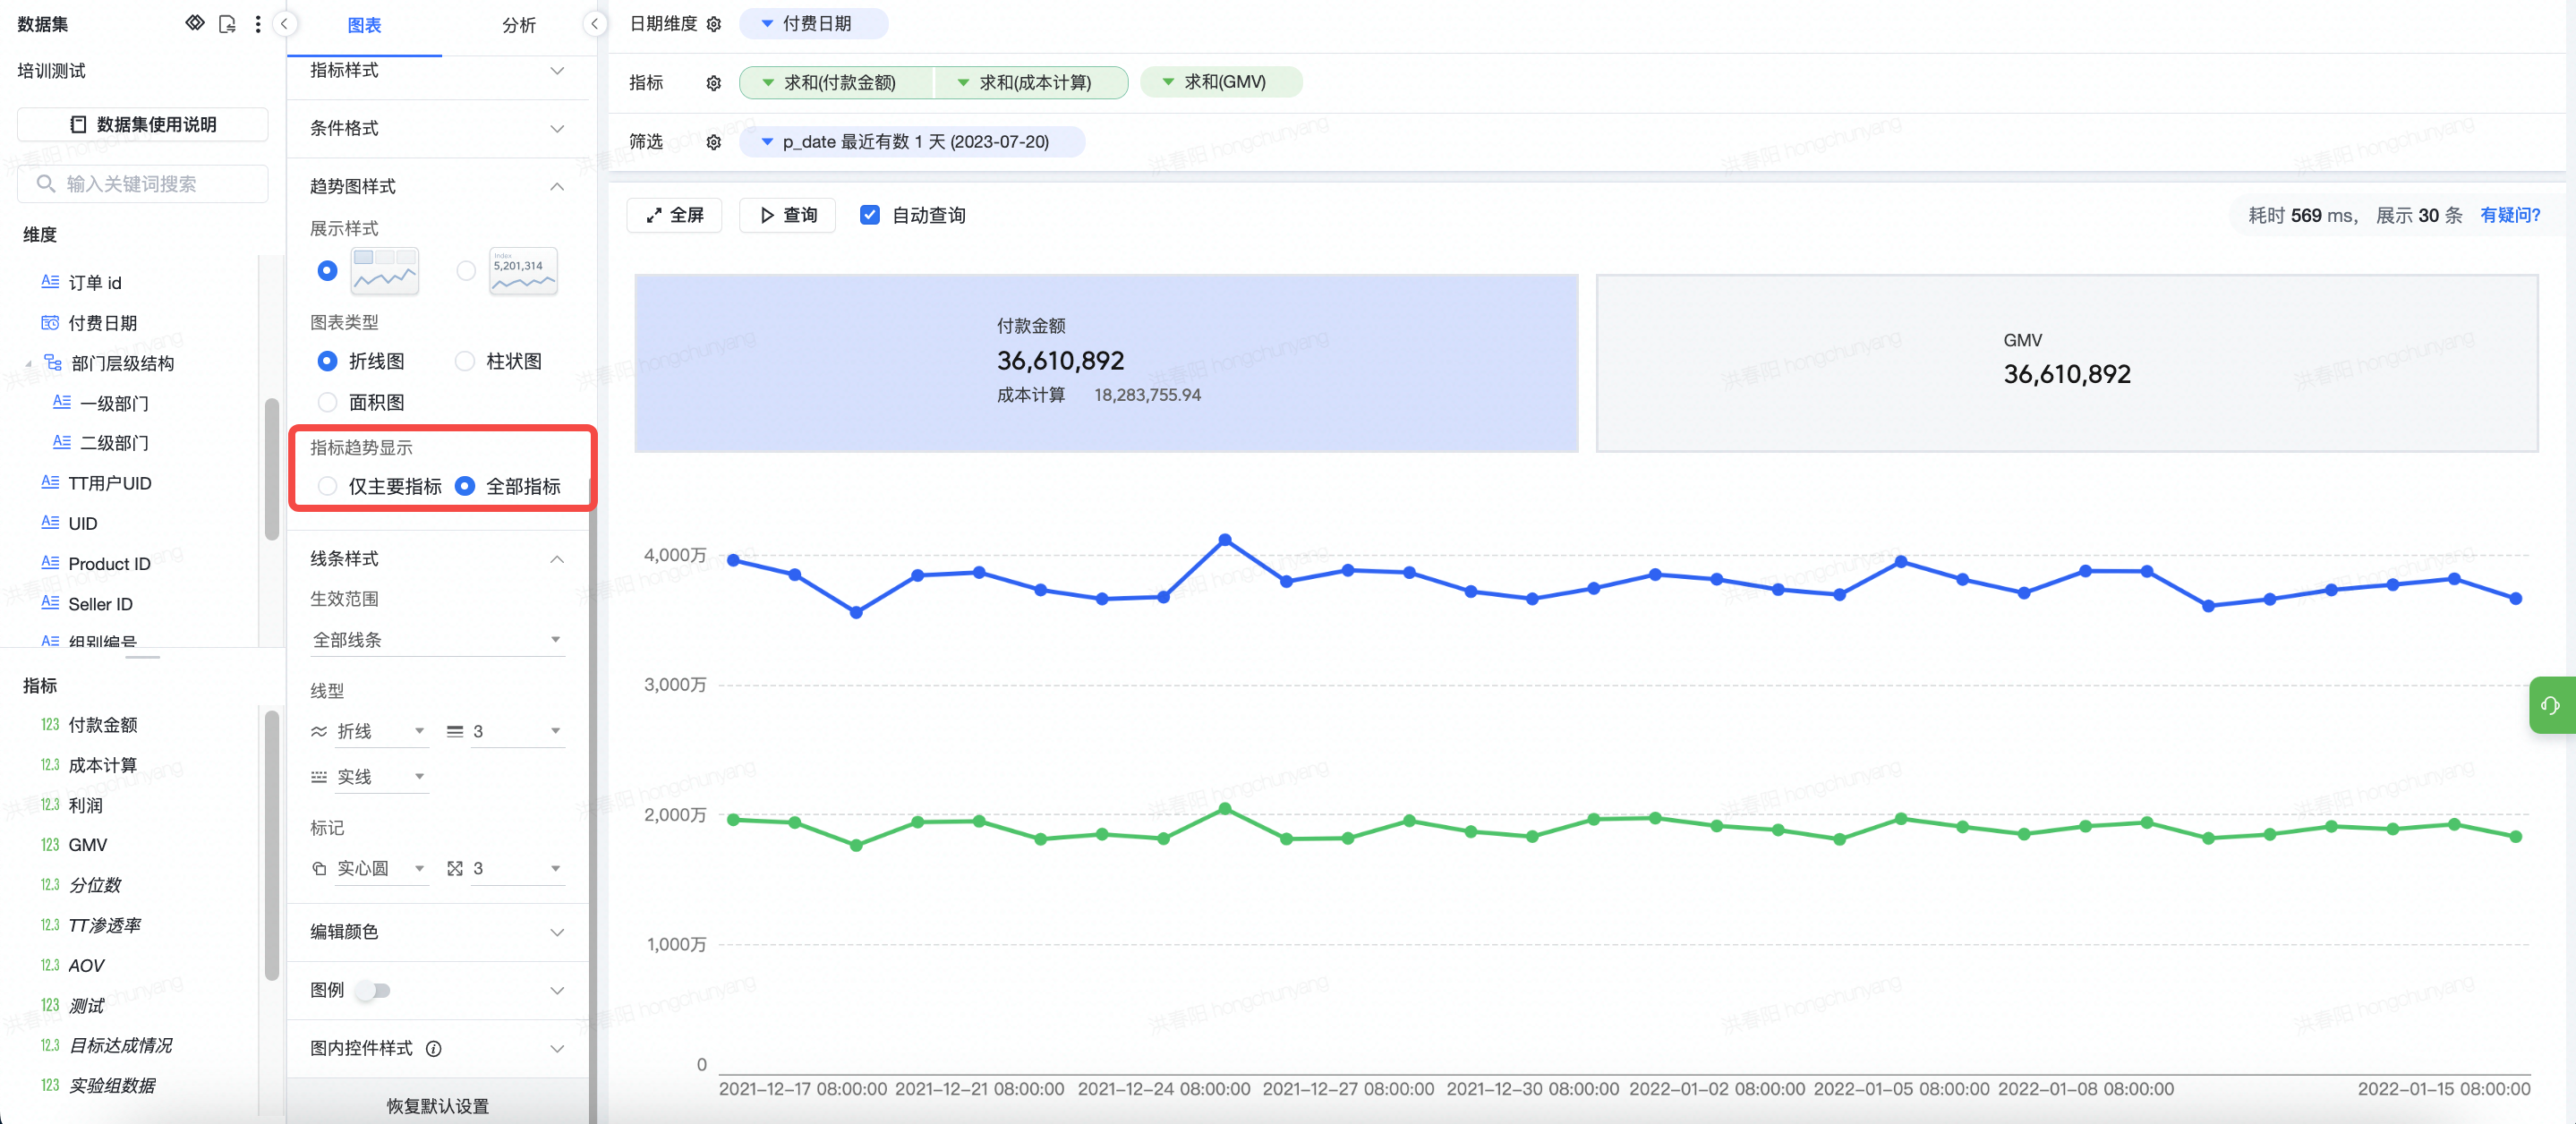Viewport: 2576px width, 1124px height.
Task: Click the numeric icon next to GMV metric
Action: 50,845
